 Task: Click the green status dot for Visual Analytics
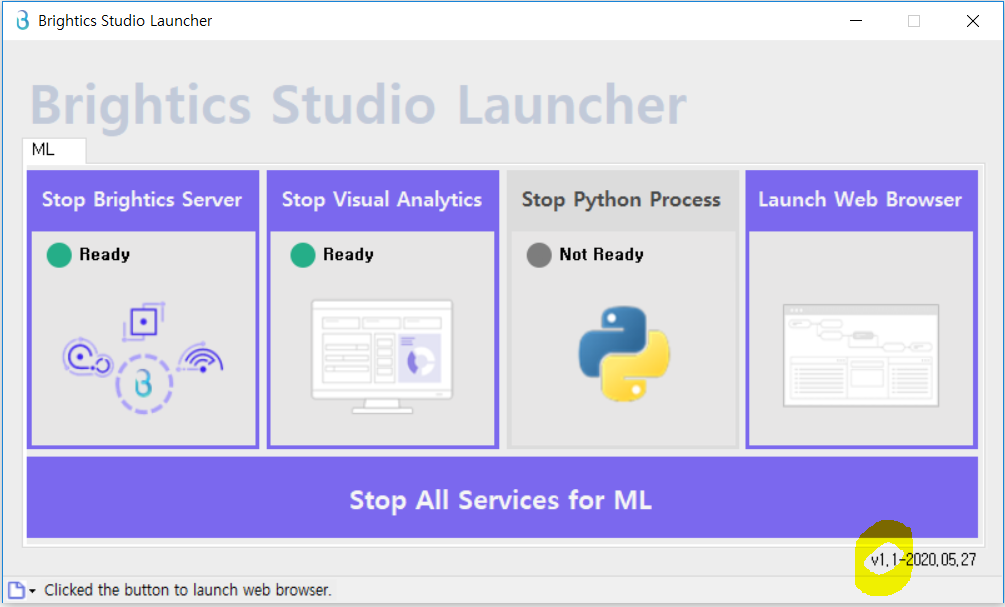[x=303, y=255]
